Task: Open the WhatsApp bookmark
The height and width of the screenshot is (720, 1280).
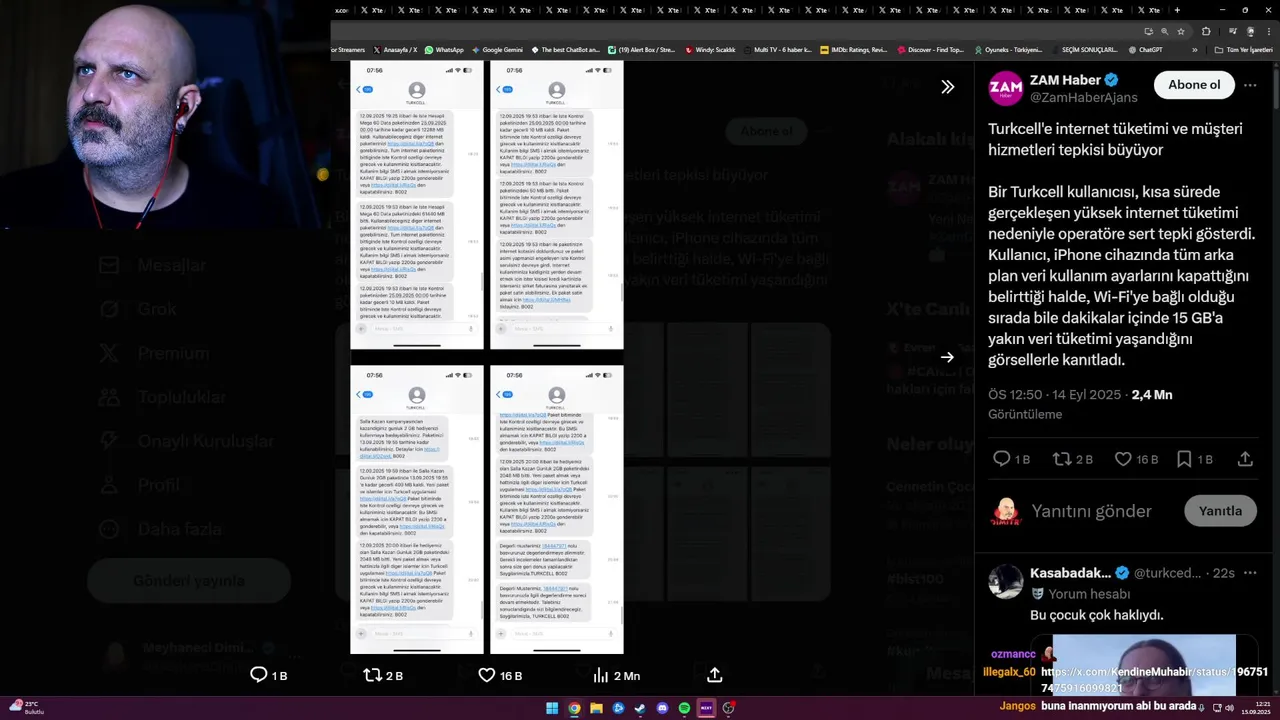Action: (x=444, y=49)
